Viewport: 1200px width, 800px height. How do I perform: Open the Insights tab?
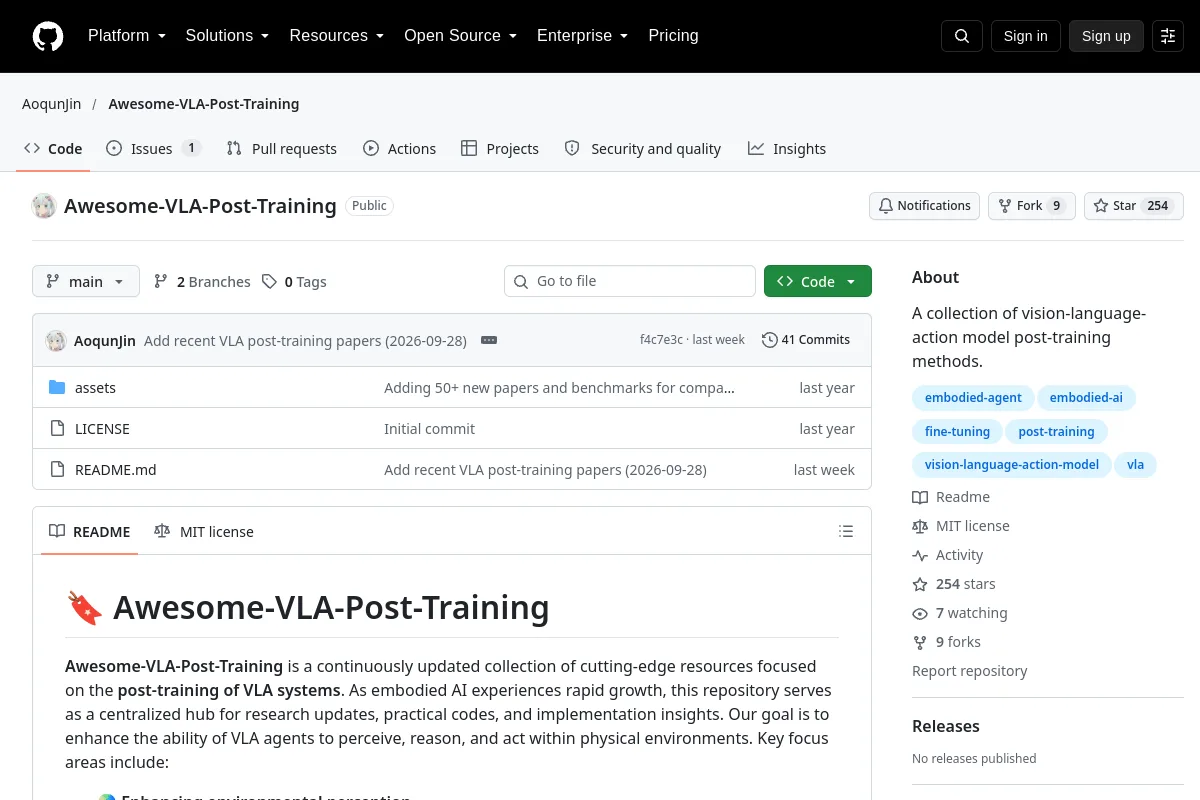[x=787, y=149]
